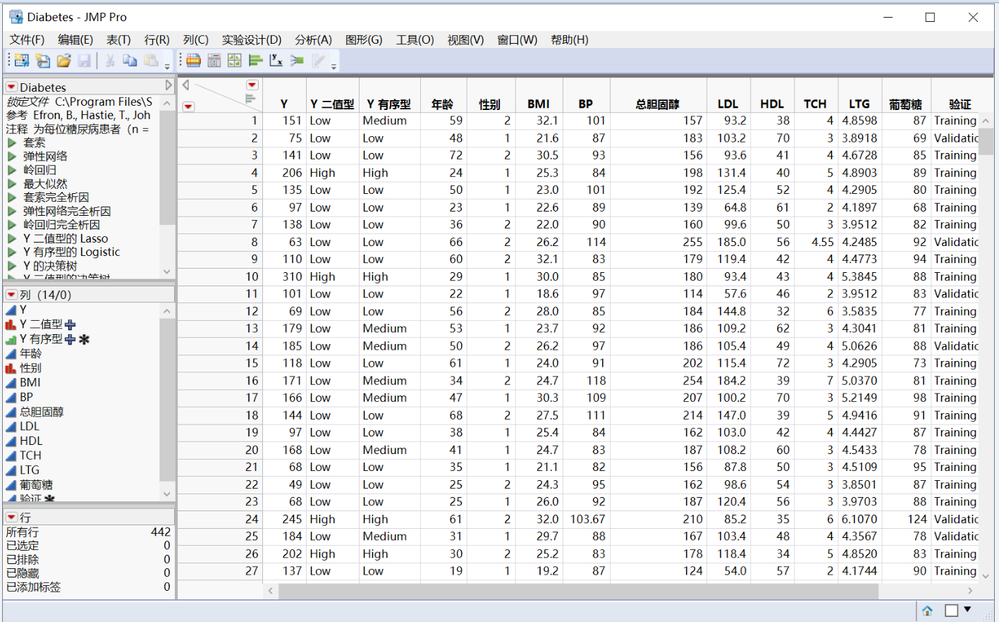The image size is (999, 624).
Task: Collapse the Diabetes panel with its chevron
Action: coord(170,86)
